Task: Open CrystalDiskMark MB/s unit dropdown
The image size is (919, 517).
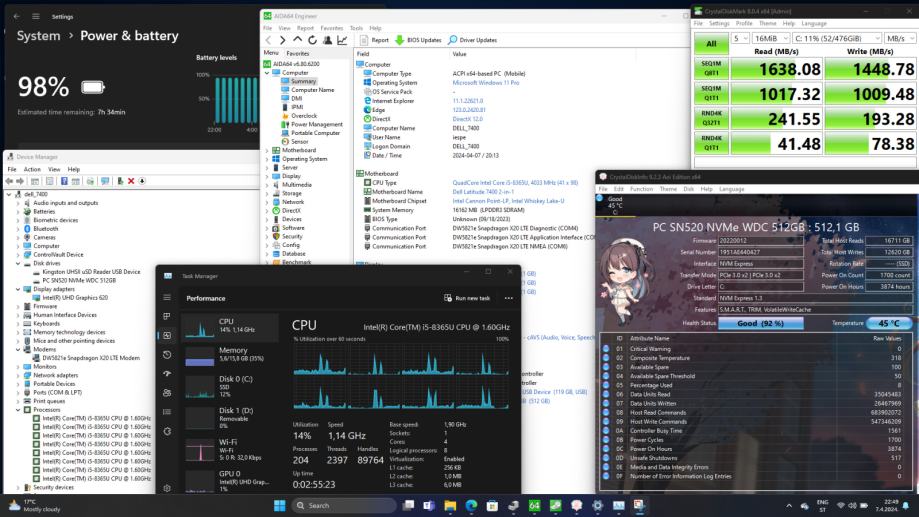Action: tap(900, 38)
